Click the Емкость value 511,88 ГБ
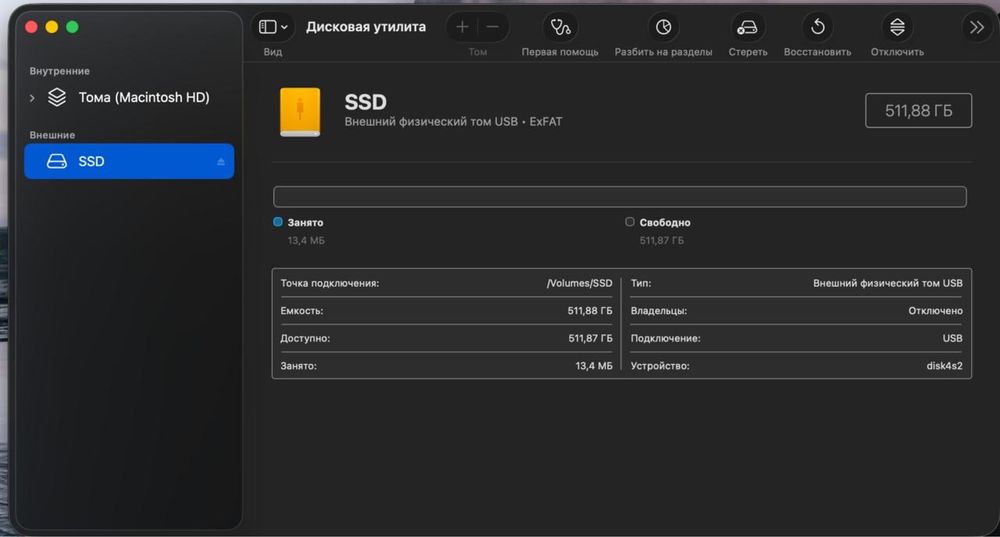Viewport: 1000px width, 537px height. (x=590, y=311)
